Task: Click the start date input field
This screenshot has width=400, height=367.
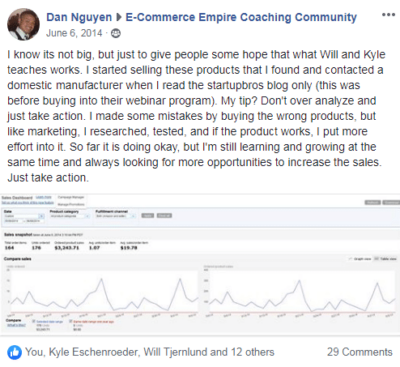Action: tap(13, 221)
